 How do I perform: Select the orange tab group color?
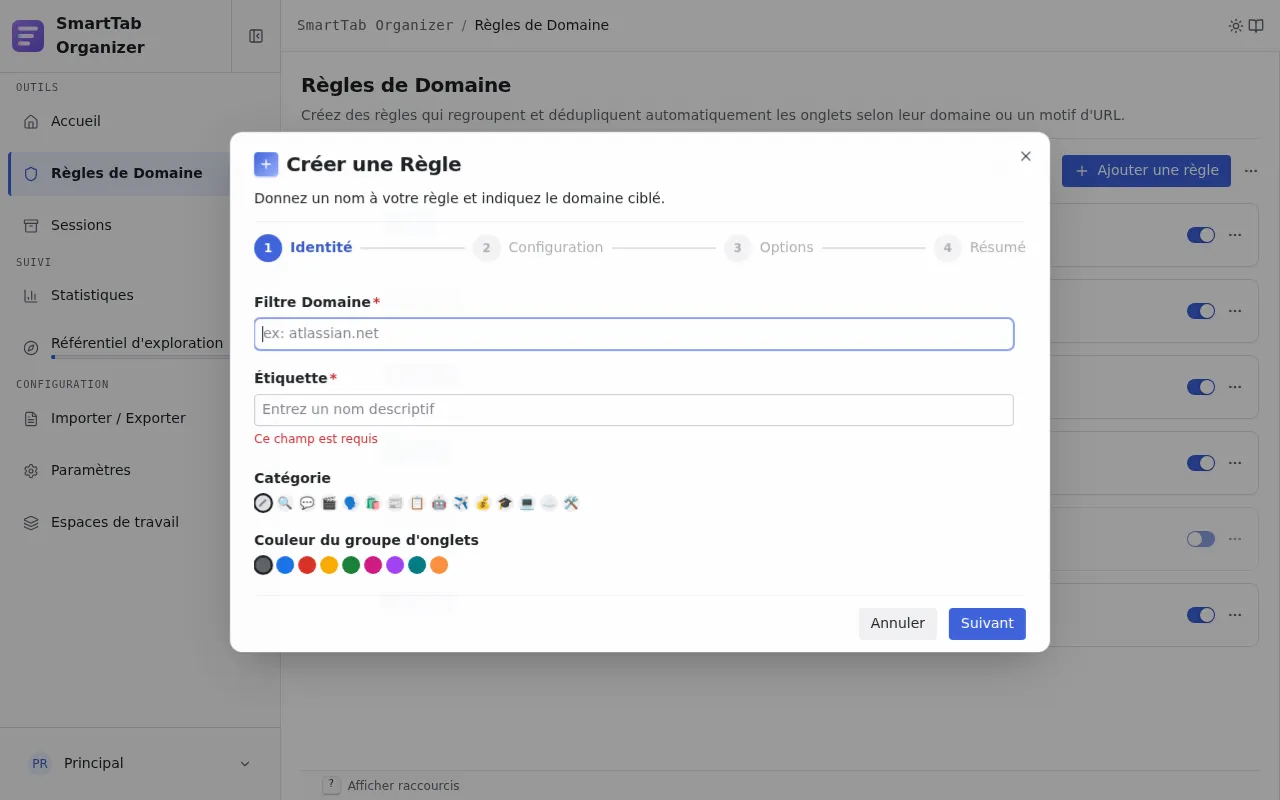pos(439,565)
